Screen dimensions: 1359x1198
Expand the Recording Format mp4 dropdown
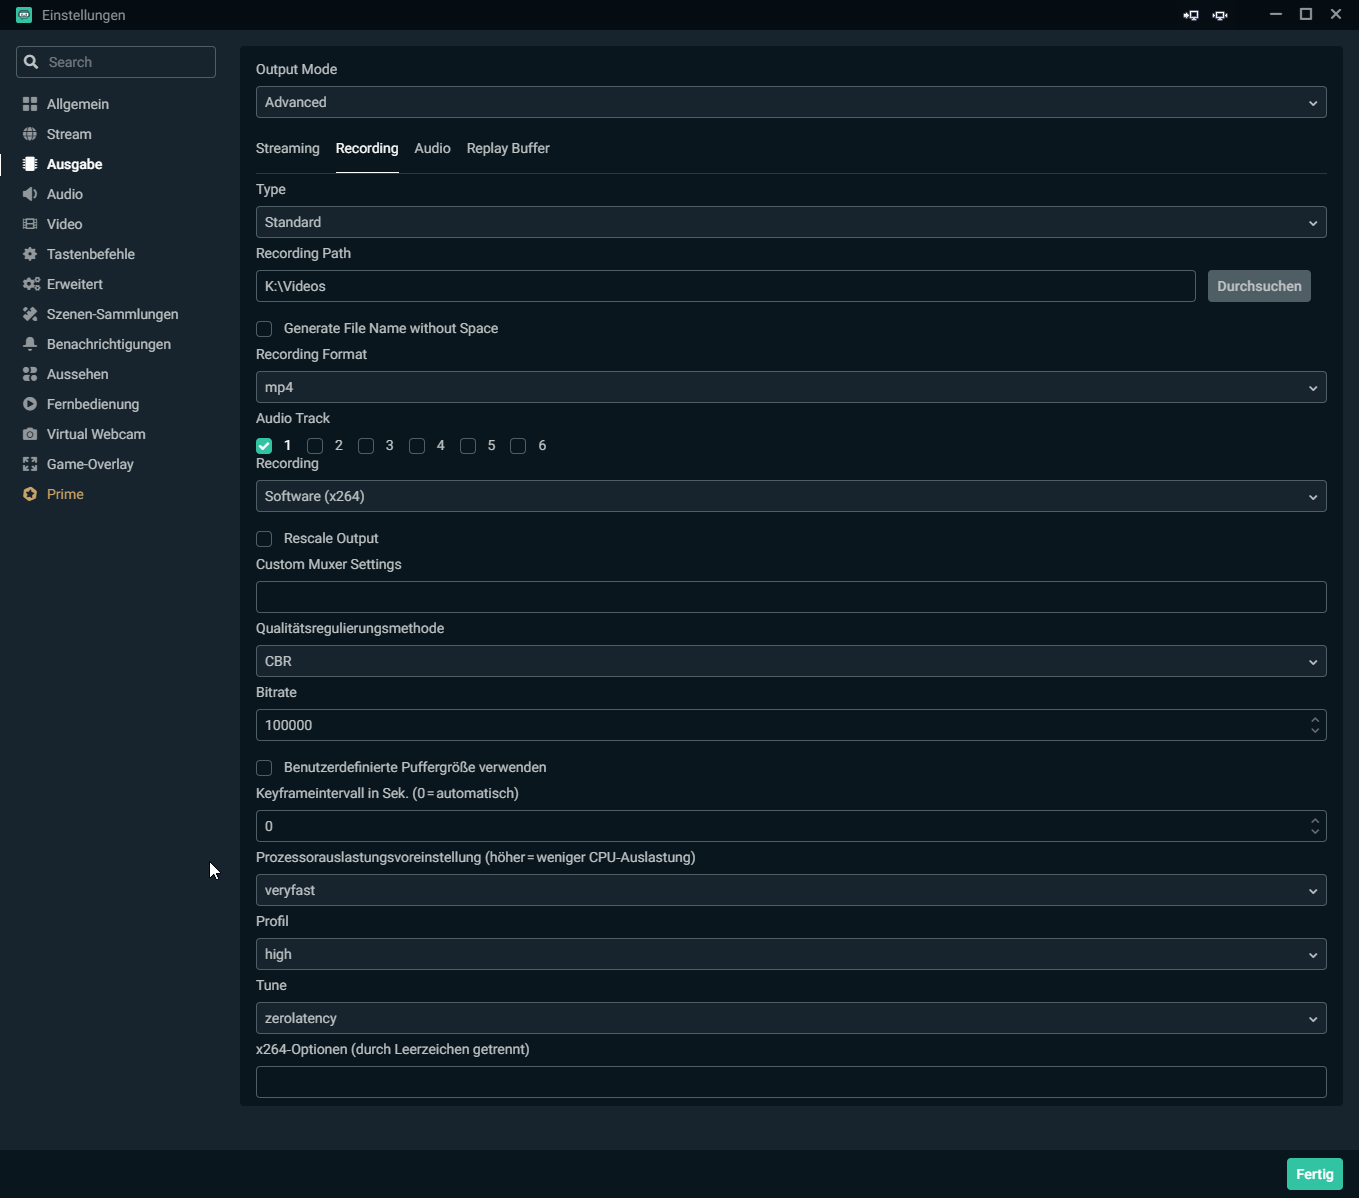(790, 387)
